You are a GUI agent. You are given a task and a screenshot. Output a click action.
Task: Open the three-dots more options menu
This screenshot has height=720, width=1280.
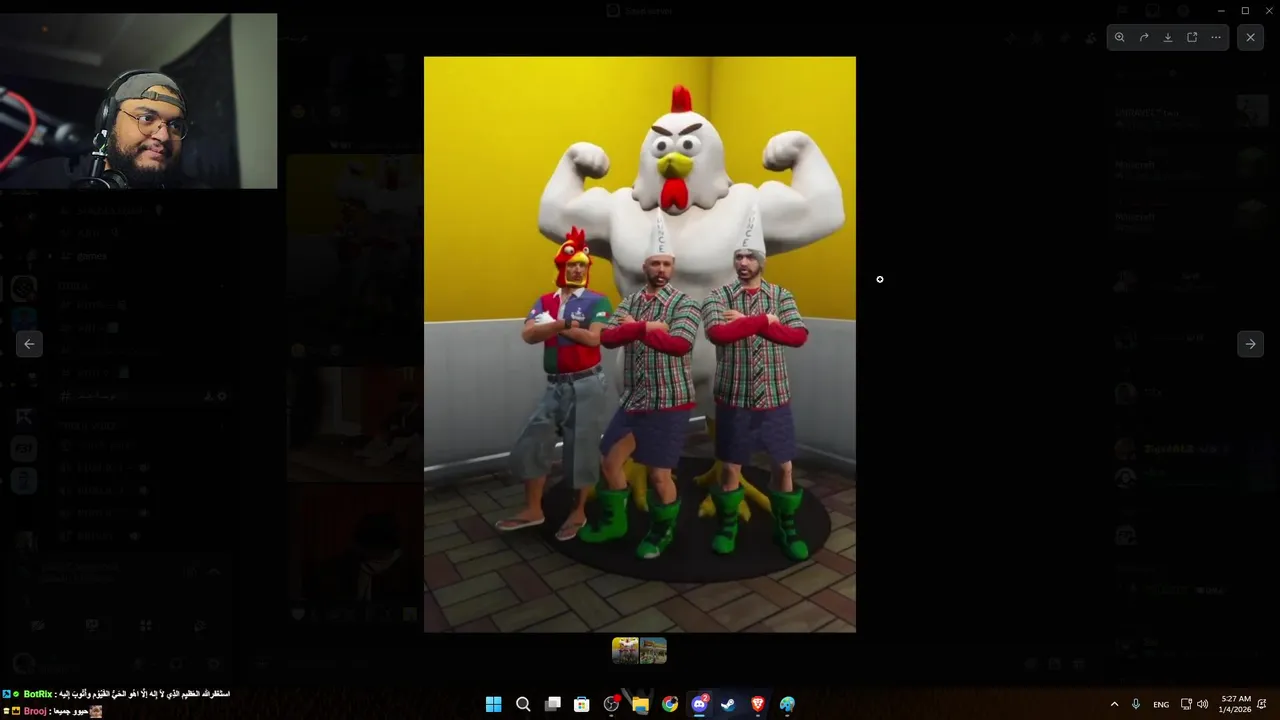tap(1216, 37)
